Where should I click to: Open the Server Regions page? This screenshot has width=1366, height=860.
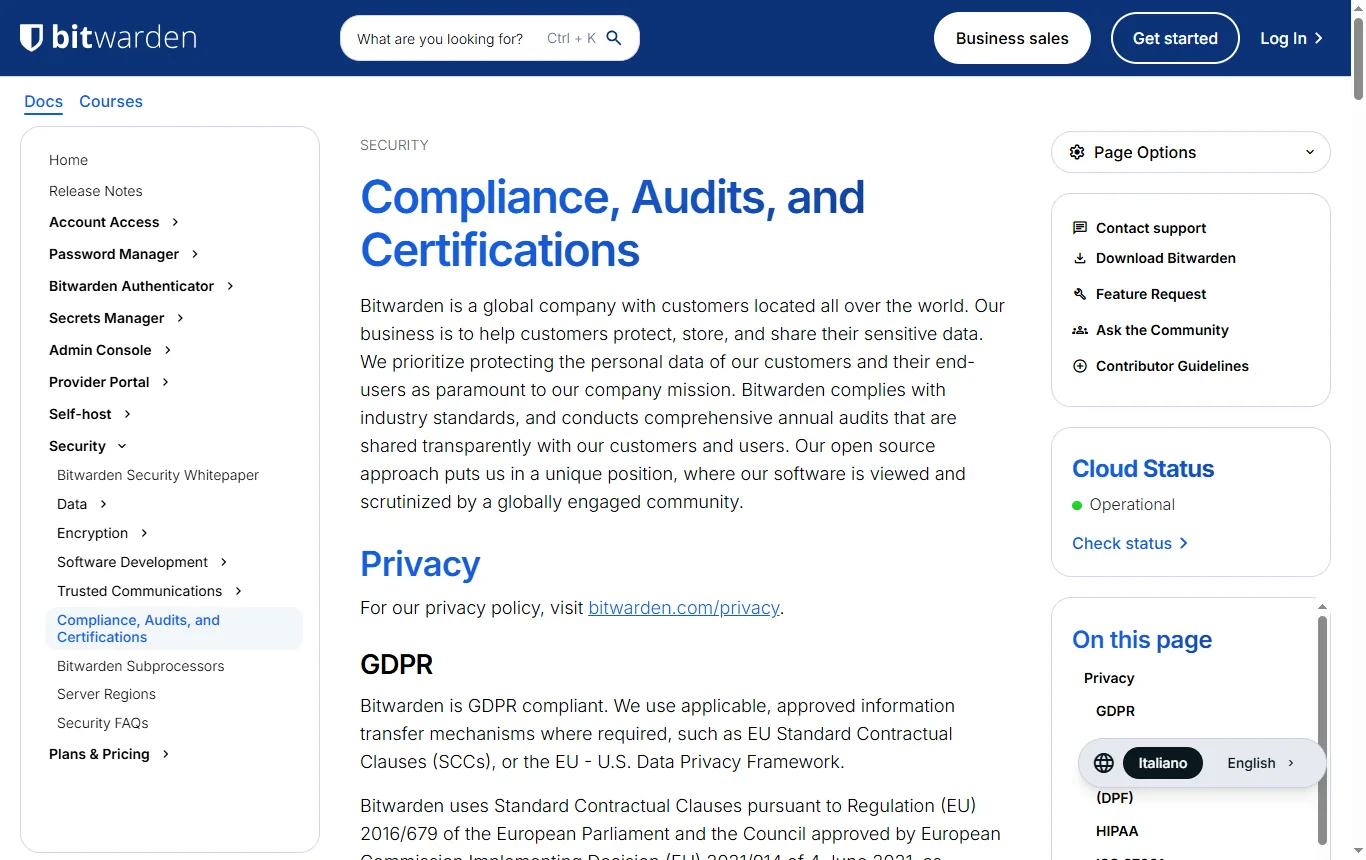(106, 694)
